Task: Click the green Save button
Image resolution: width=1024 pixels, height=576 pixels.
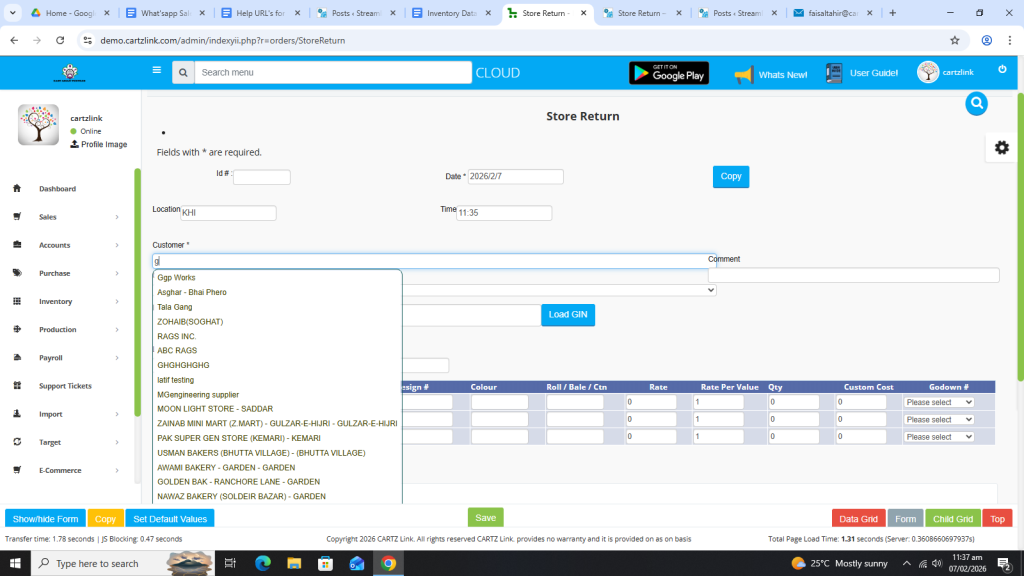Action: [485, 518]
